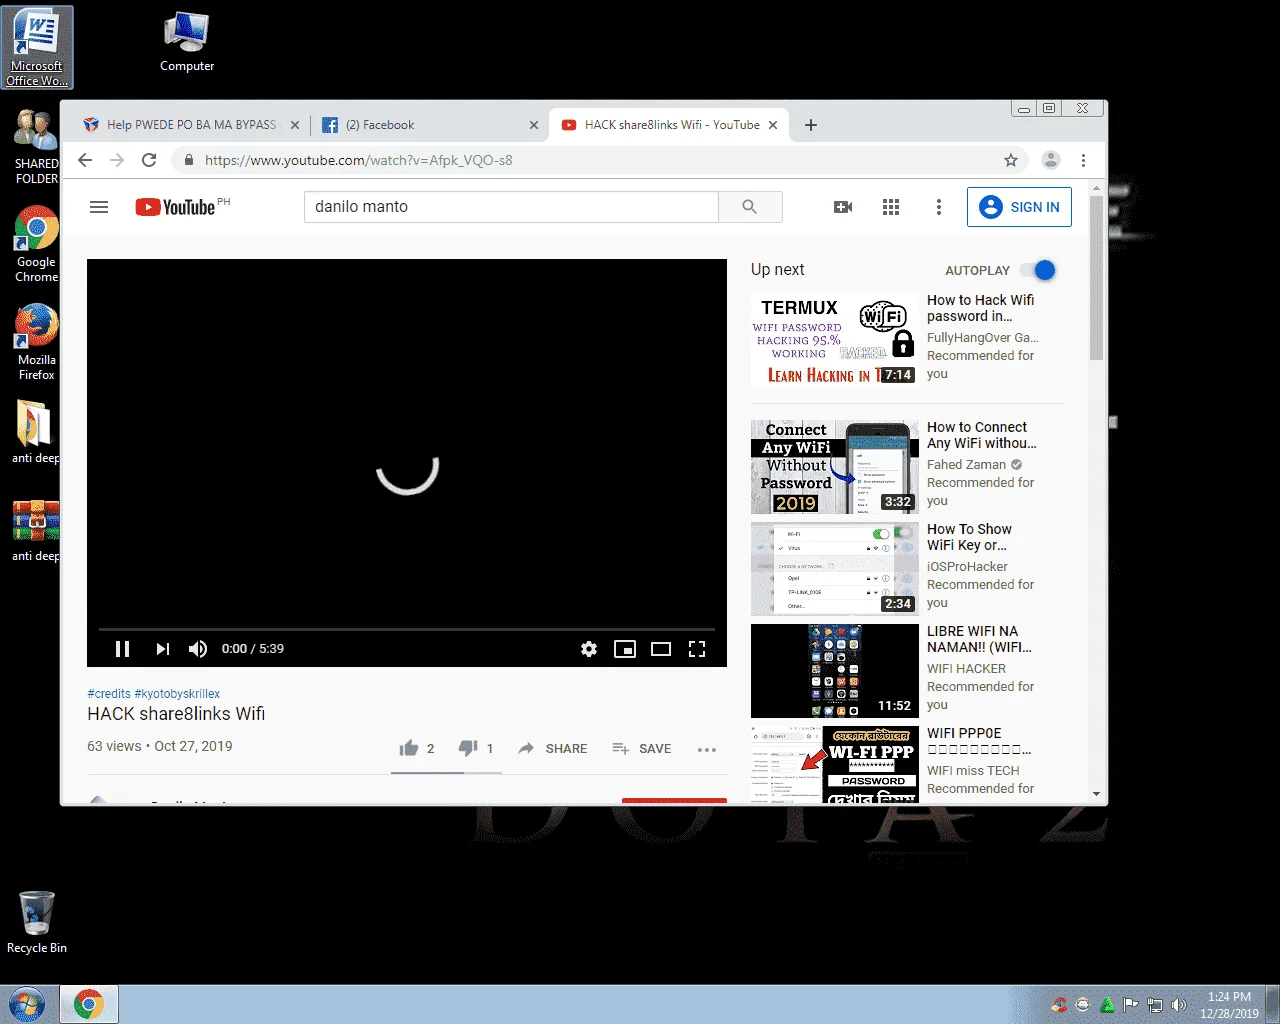
Task: Enter full screen on the player
Action: [x=697, y=649]
